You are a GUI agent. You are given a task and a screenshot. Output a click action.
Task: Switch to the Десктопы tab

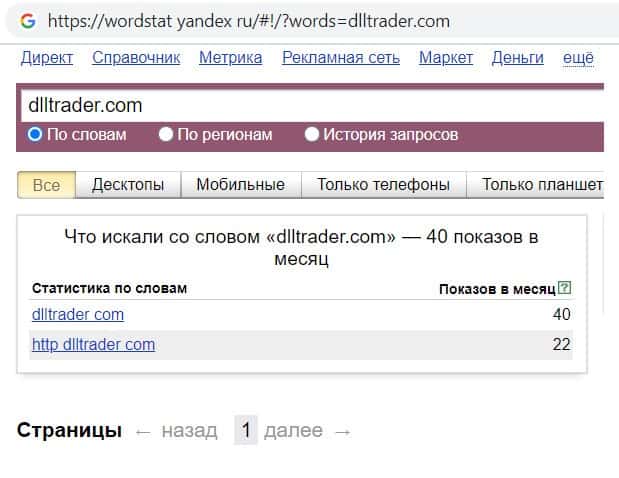(x=128, y=185)
